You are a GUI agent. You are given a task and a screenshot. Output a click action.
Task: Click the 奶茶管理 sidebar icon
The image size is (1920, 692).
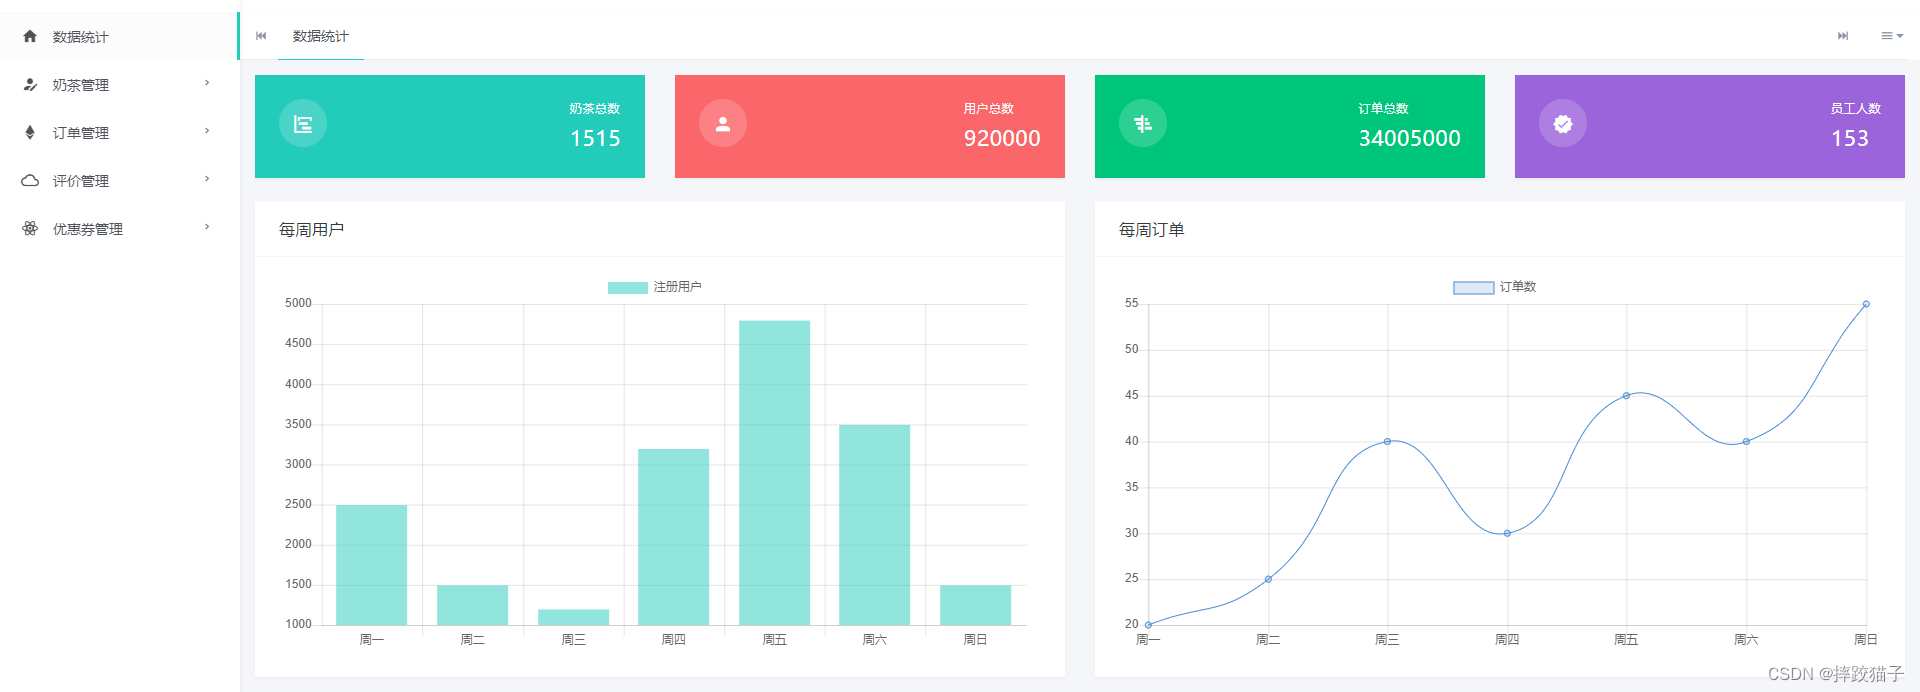tap(30, 84)
